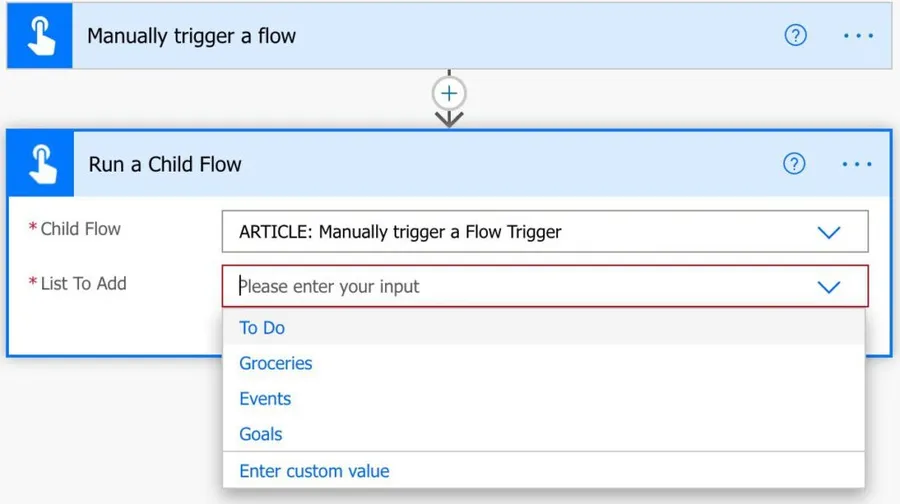Click the Run a Child Flow title
Viewport: 900px width, 504px height.
(165, 164)
